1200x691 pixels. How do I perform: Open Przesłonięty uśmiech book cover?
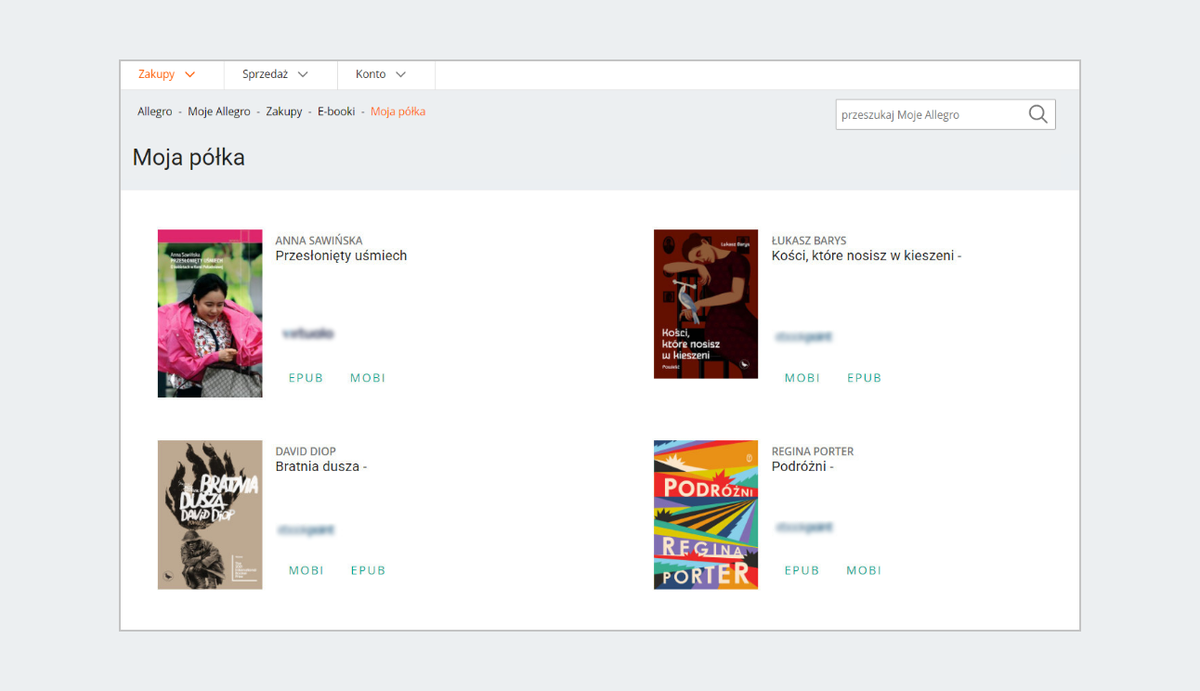[x=210, y=313]
